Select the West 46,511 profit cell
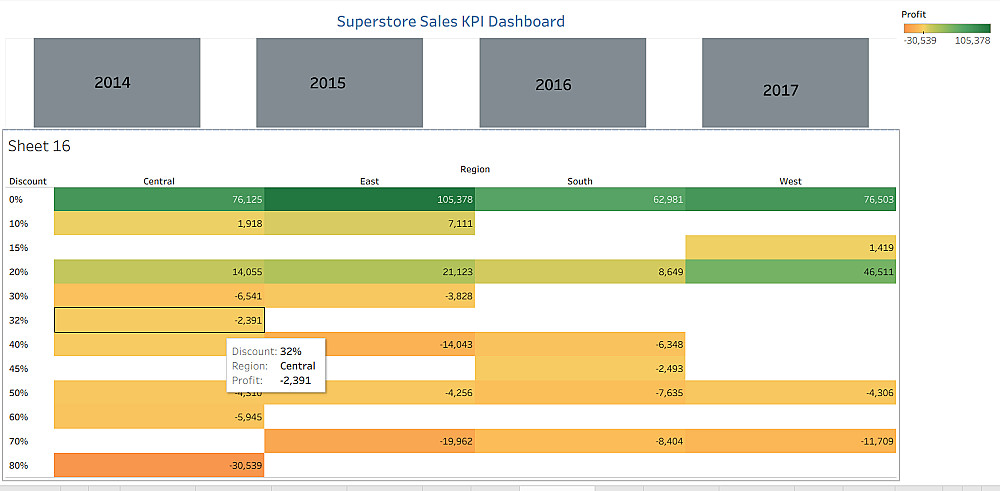Viewport: 1000px width, 491px height. [790, 271]
